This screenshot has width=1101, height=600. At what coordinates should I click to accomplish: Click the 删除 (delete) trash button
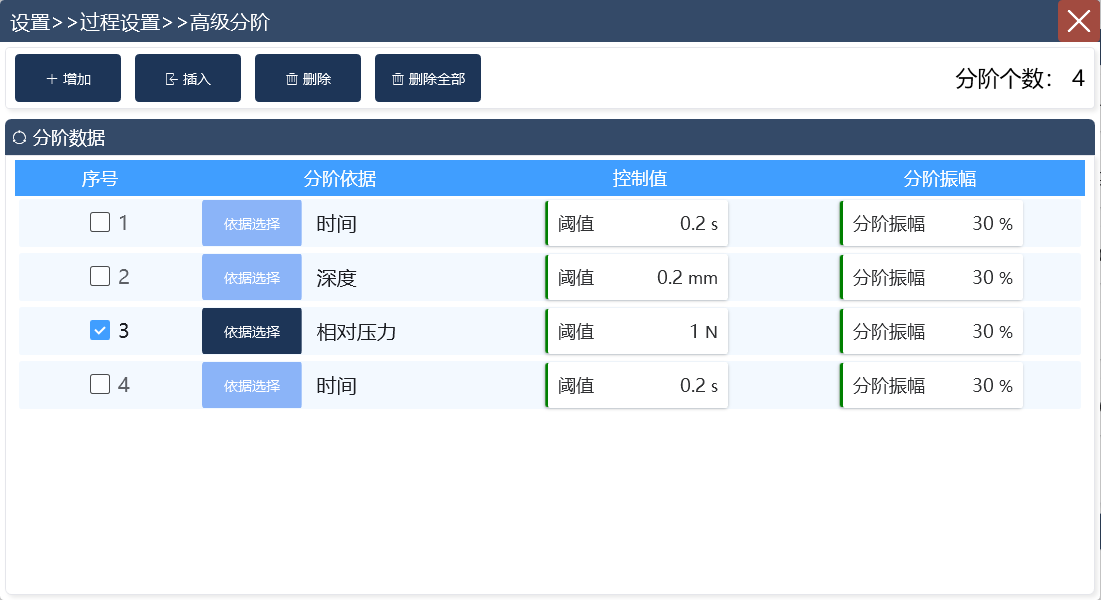pos(308,78)
